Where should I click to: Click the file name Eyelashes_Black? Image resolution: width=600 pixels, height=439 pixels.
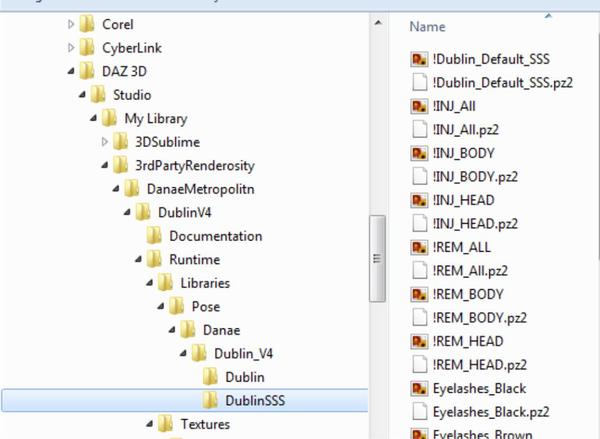479,388
